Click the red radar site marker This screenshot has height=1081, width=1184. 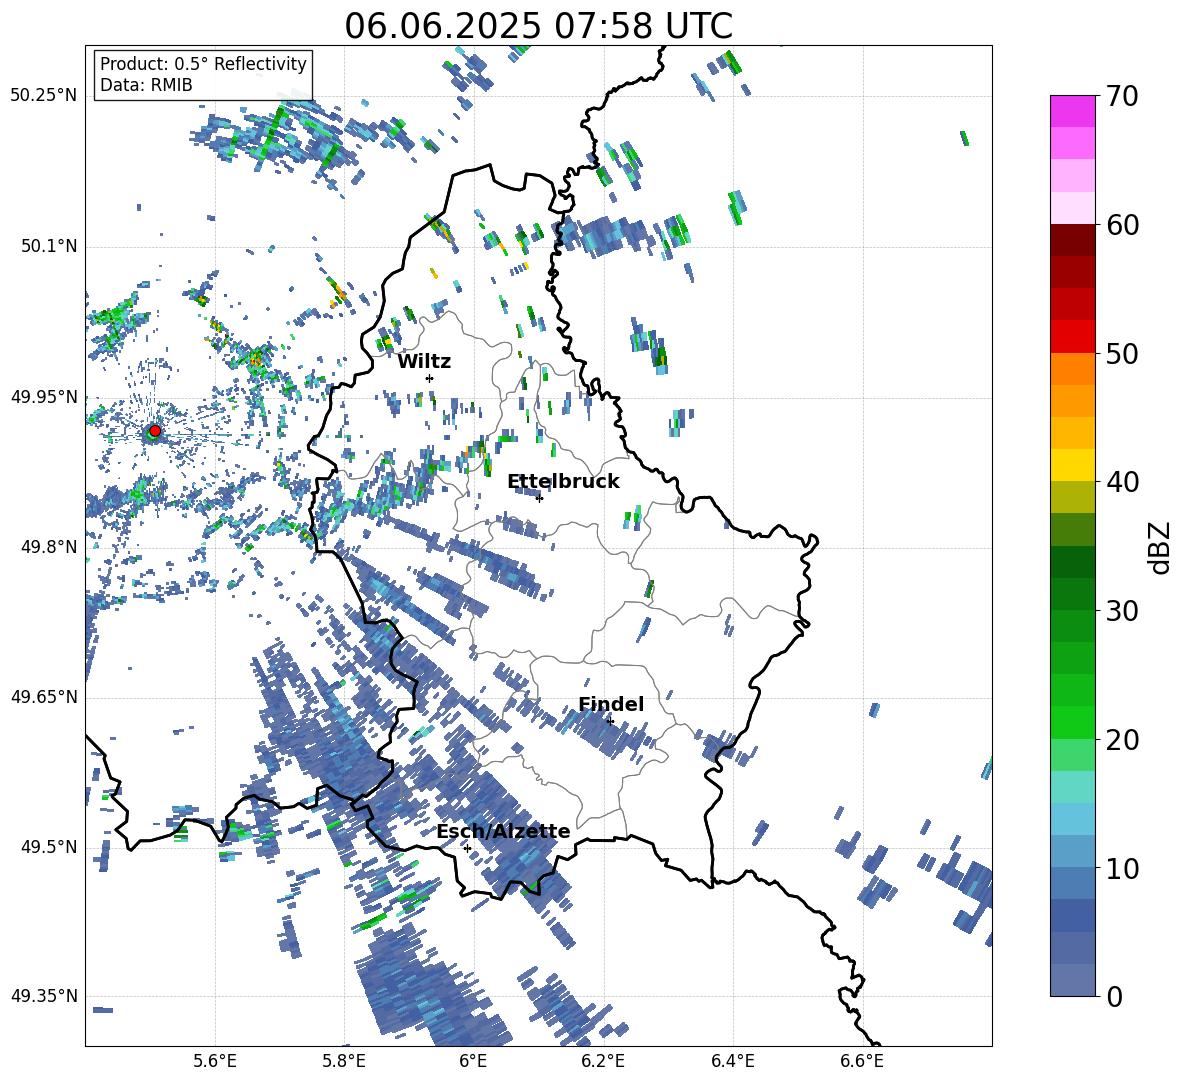155,431
